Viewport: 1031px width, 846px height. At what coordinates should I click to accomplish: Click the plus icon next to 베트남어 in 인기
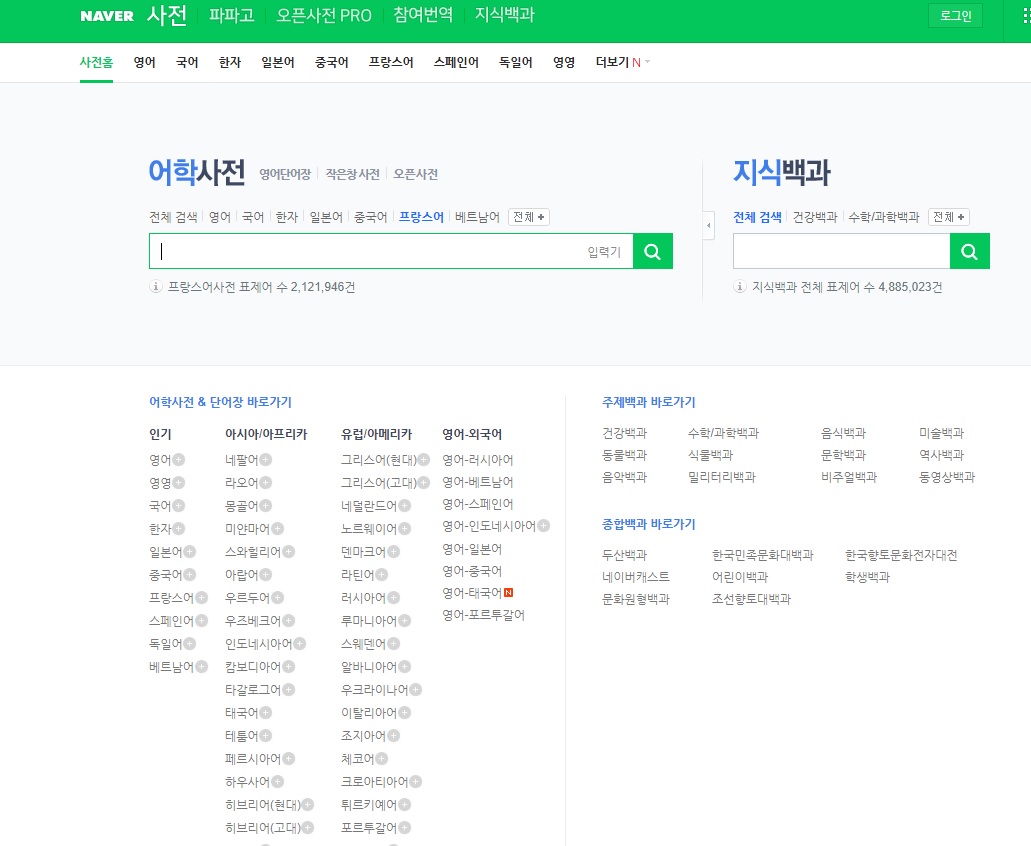coord(202,667)
